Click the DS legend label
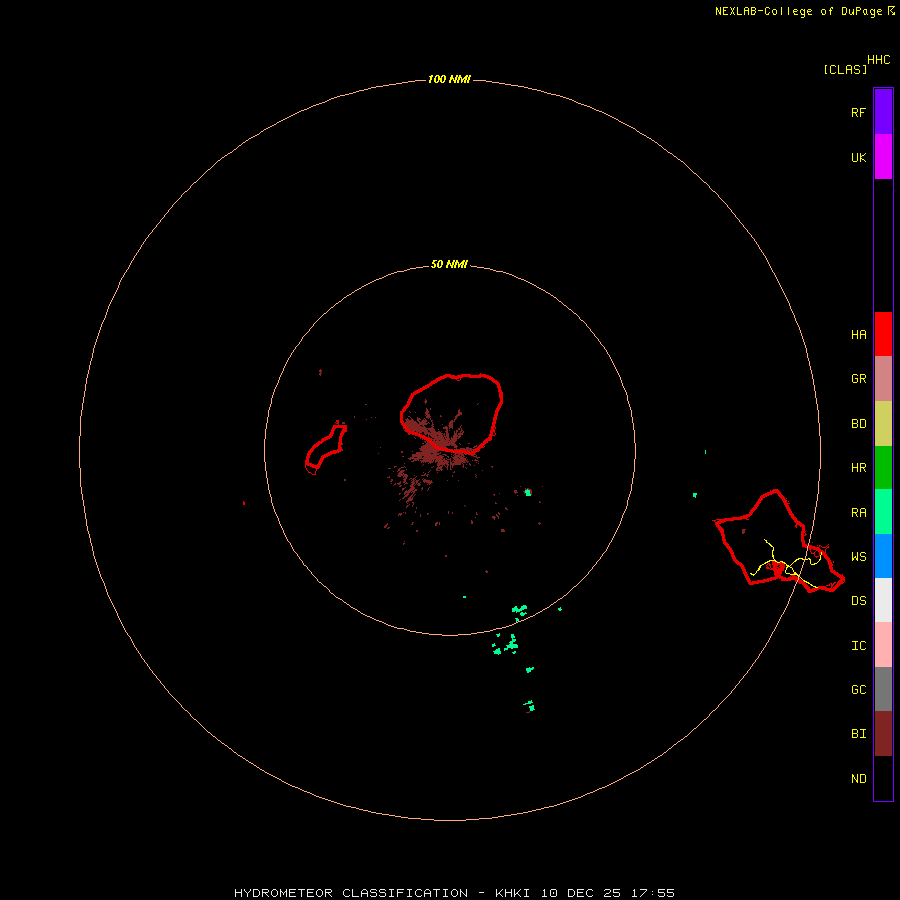900x900 pixels. click(x=858, y=601)
